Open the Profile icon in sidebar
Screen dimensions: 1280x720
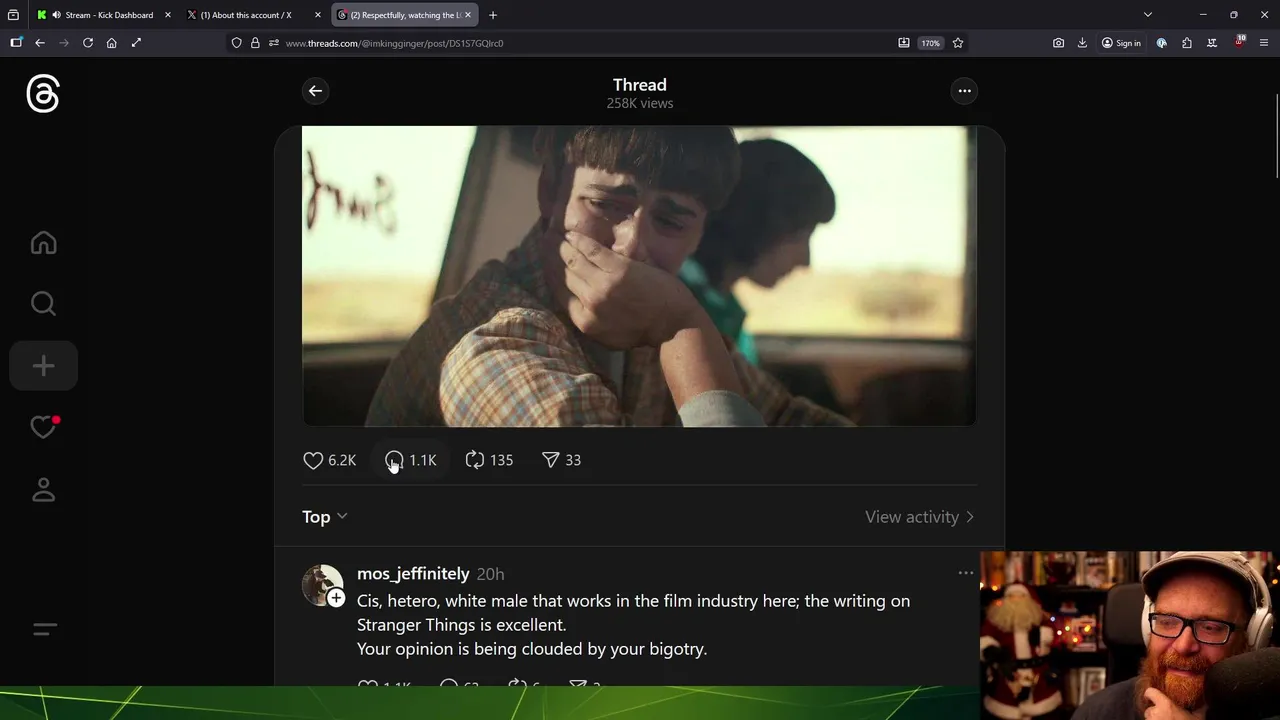43,489
